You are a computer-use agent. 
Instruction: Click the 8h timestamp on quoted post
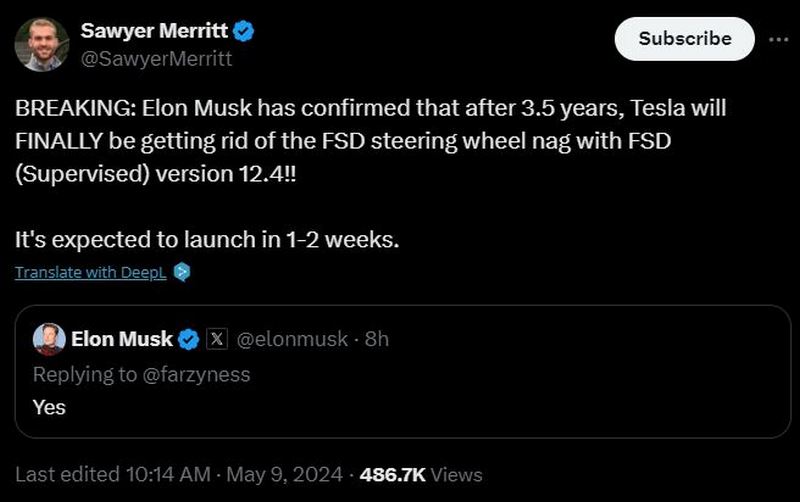[x=377, y=340]
